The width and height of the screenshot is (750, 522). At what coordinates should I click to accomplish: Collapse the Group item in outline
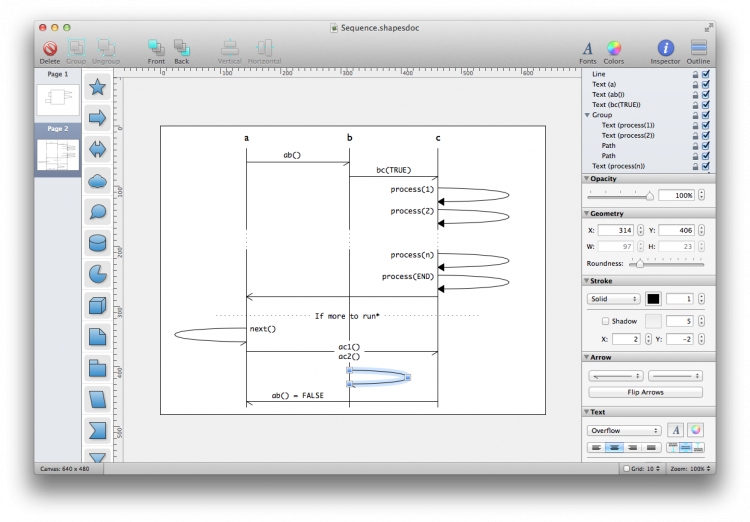587,115
